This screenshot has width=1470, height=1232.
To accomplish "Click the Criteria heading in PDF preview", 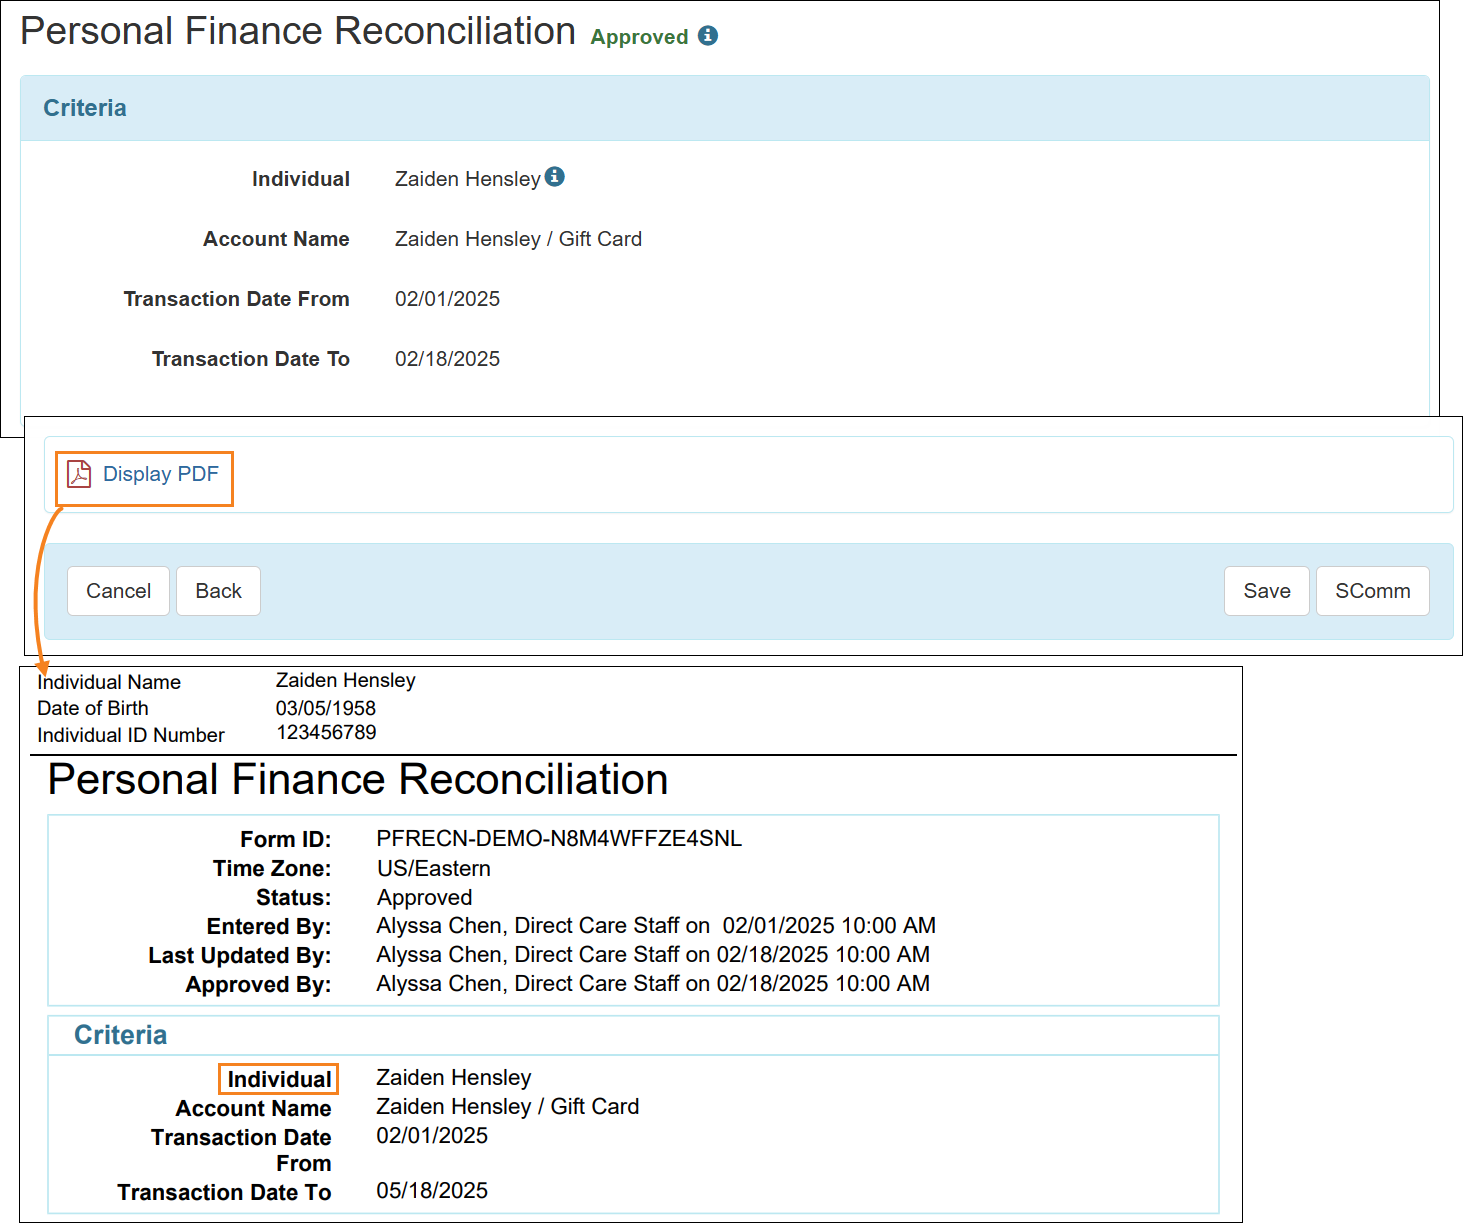I will (x=120, y=1035).
